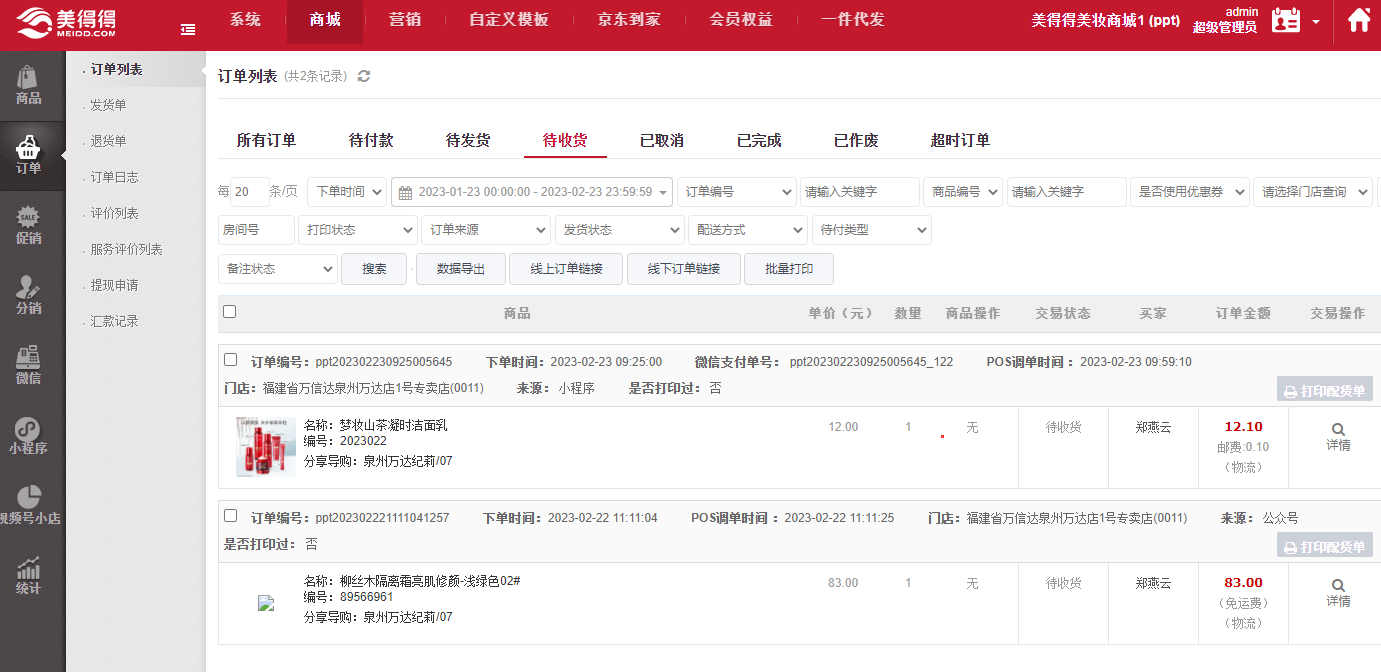Collapse sidebar using menu toggle icon
Viewport: 1381px width, 672px height.
(188, 30)
